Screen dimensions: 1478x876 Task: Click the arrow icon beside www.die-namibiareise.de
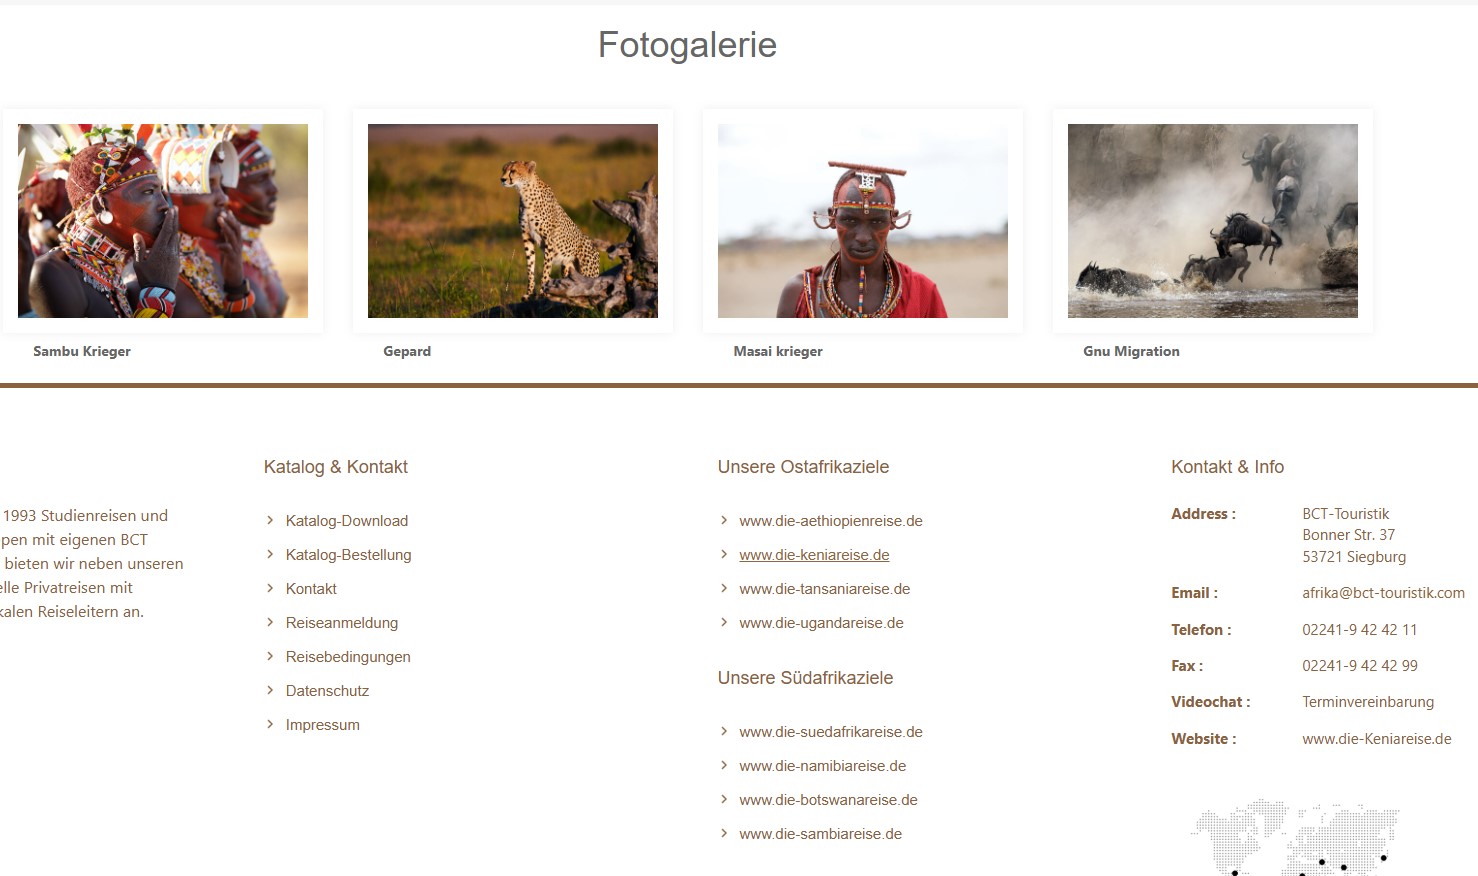pyautogui.click(x=724, y=765)
